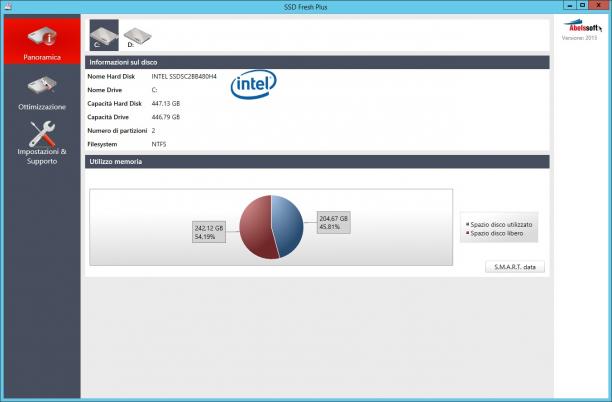
Task: Click the app icon in title bar
Action: tap(7, 6)
